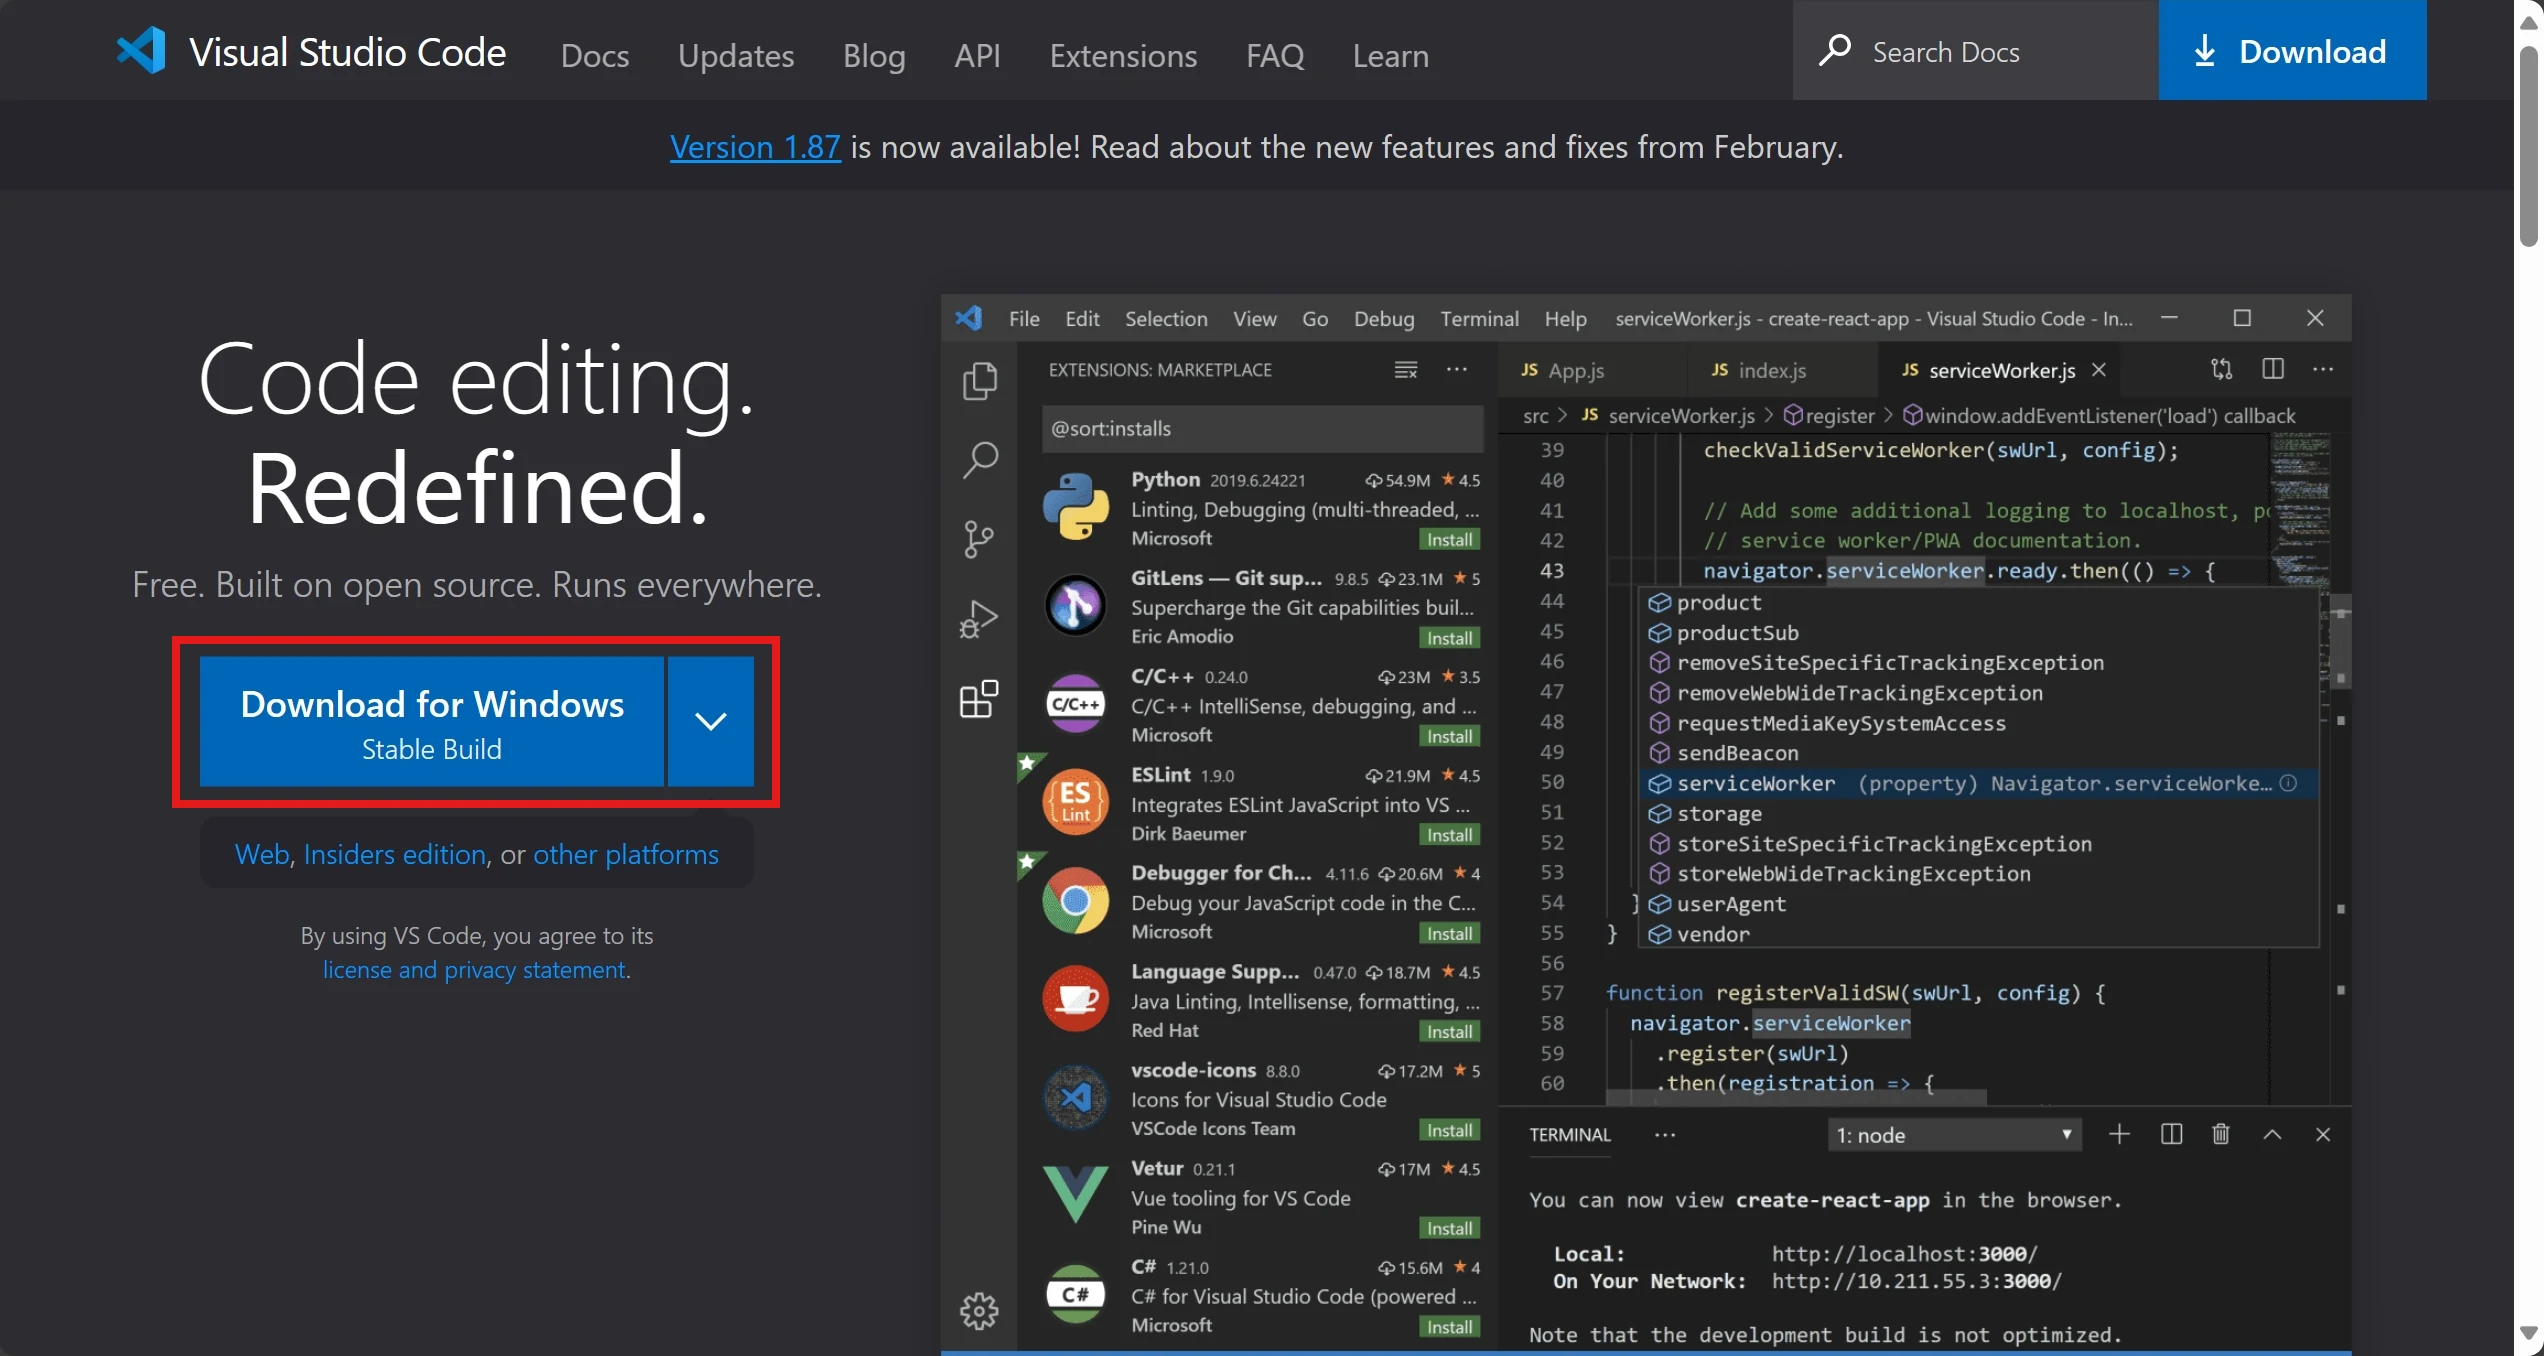Click the Source Control branch icon
The width and height of the screenshot is (2544, 1356).
coord(979,539)
